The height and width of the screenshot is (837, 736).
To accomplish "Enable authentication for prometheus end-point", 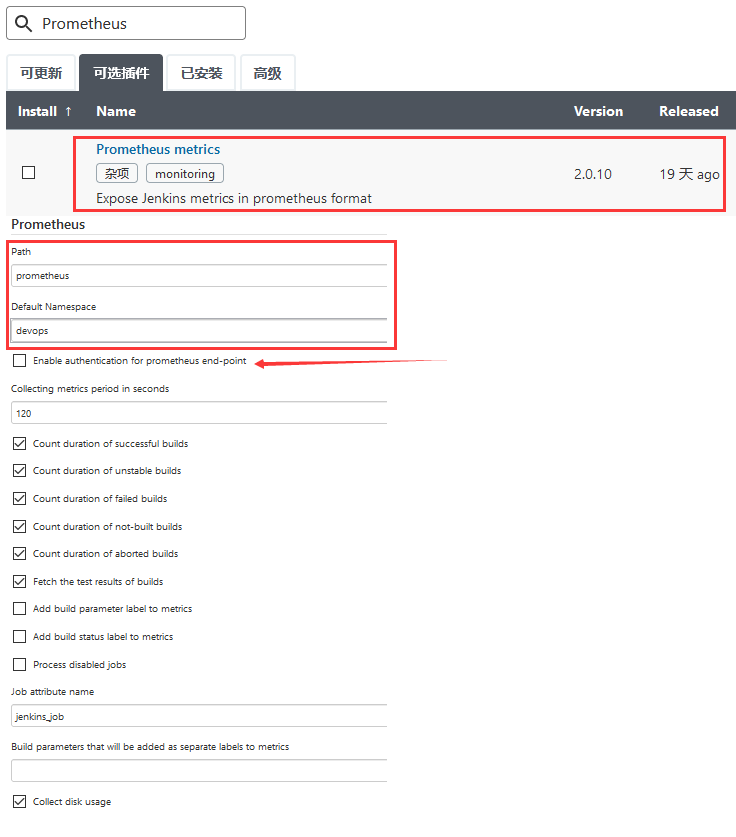I will [20, 361].
